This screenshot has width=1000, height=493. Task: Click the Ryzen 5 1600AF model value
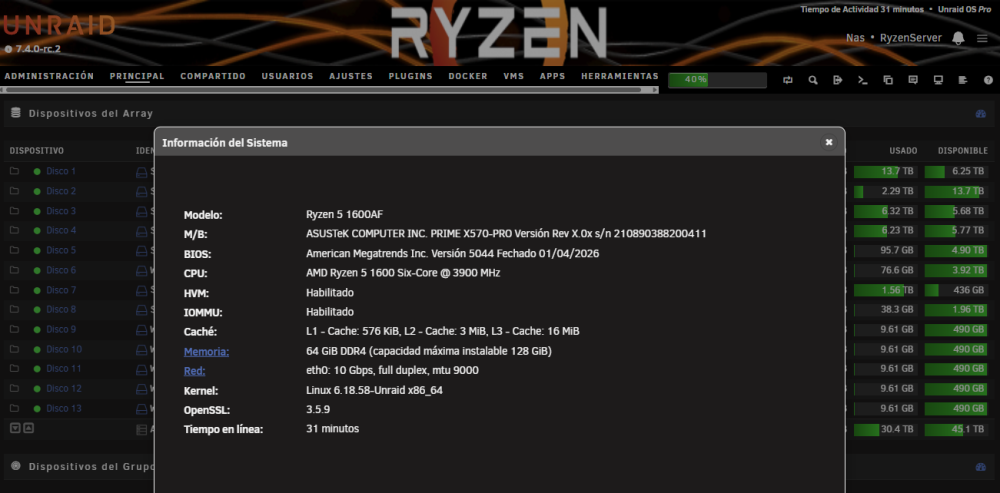pyautogui.click(x=344, y=214)
